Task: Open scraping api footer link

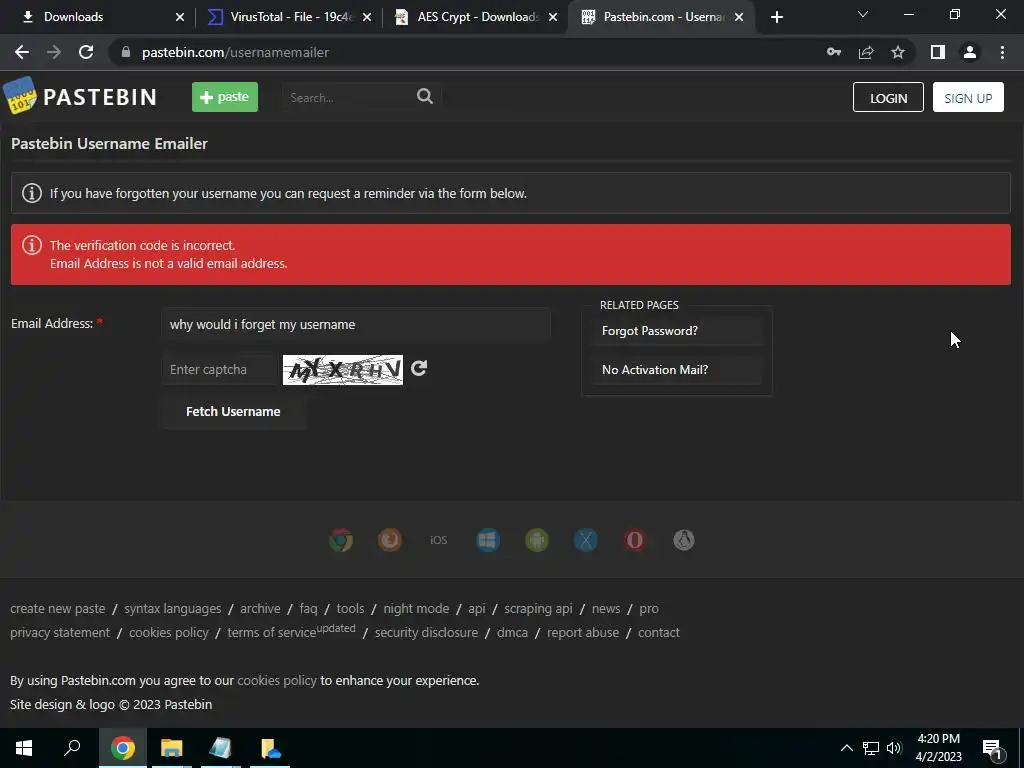Action: pyautogui.click(x=538, y=609)
